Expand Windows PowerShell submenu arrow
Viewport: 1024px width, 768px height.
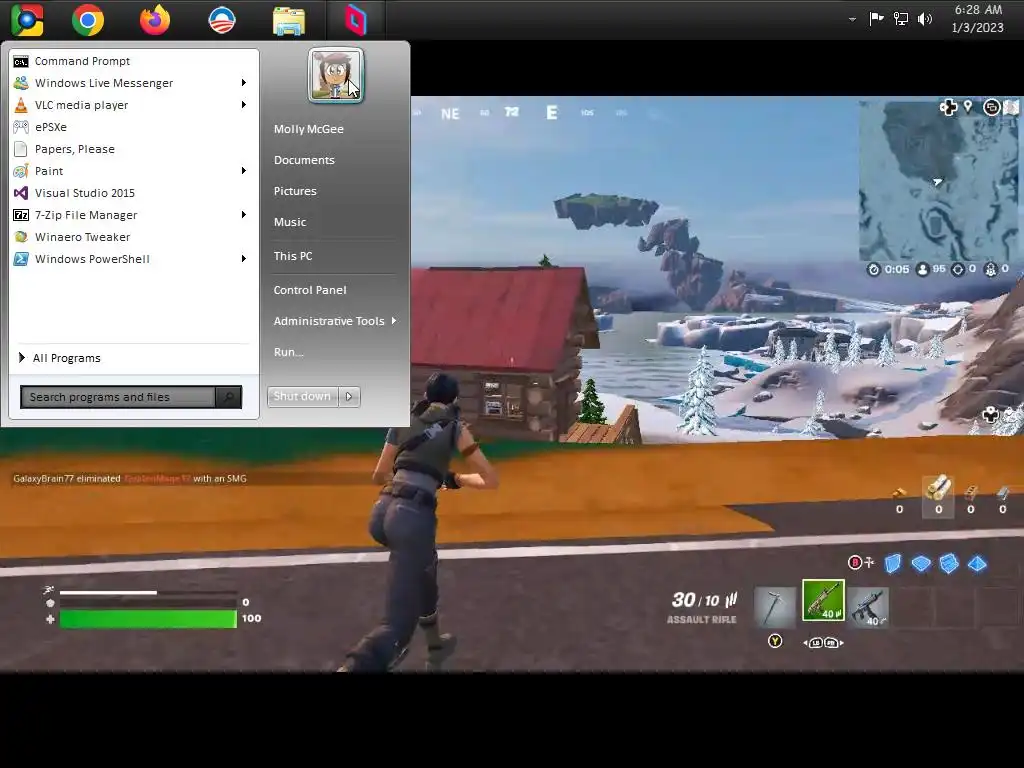[244, 259]
